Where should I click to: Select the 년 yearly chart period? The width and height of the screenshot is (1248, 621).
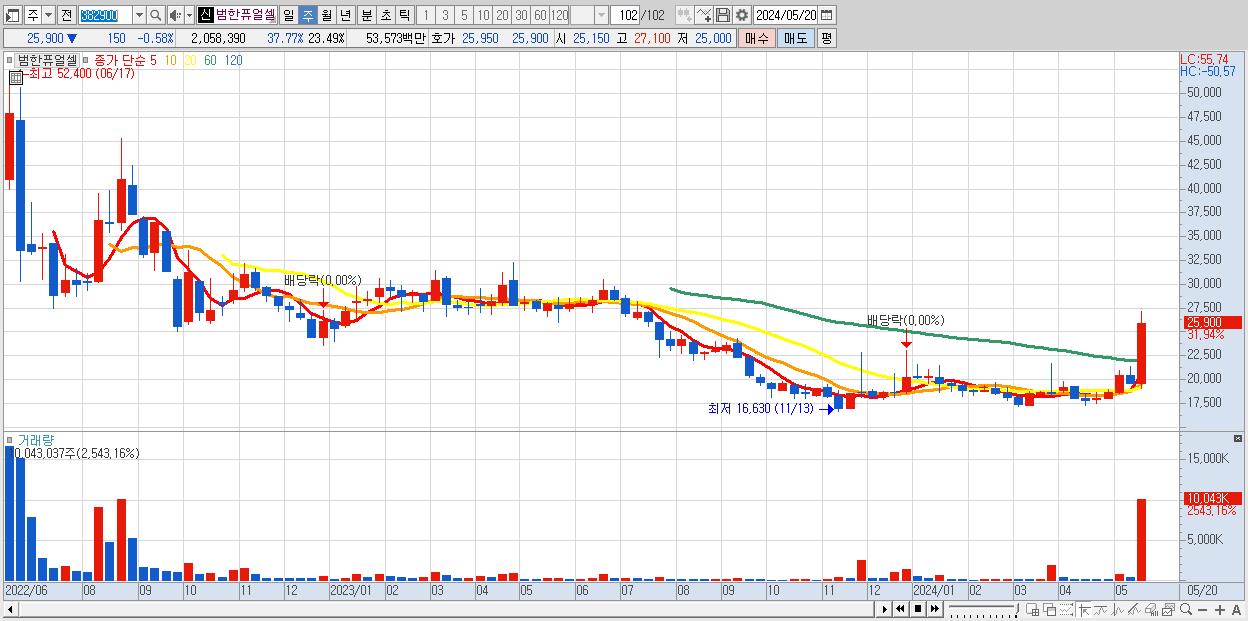pos(345,15)
